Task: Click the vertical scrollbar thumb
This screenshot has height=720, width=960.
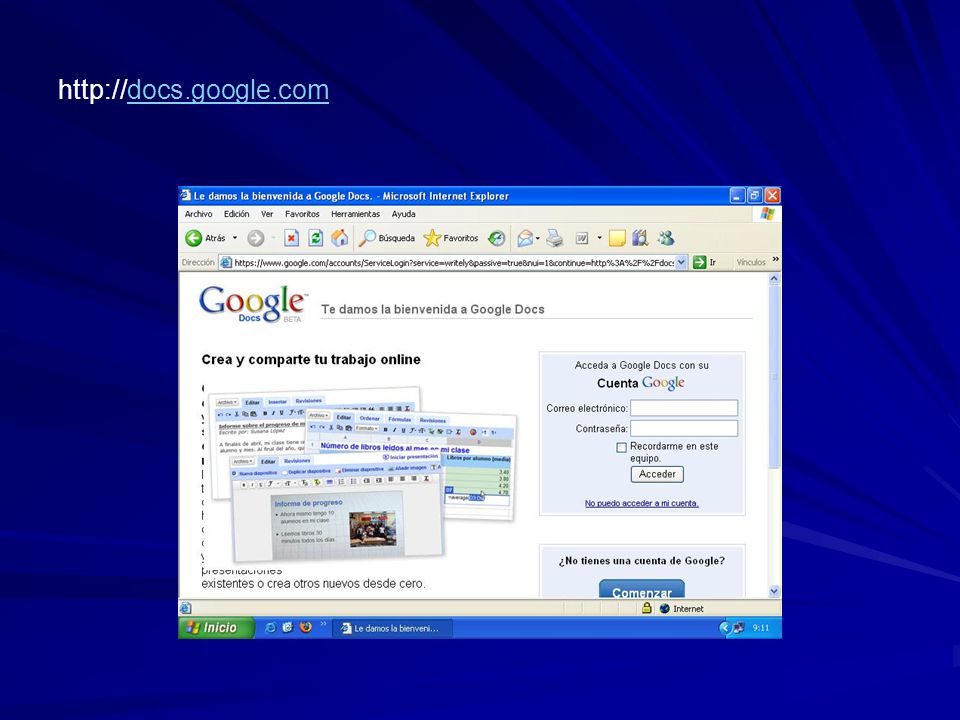Action: pos(774,377)
